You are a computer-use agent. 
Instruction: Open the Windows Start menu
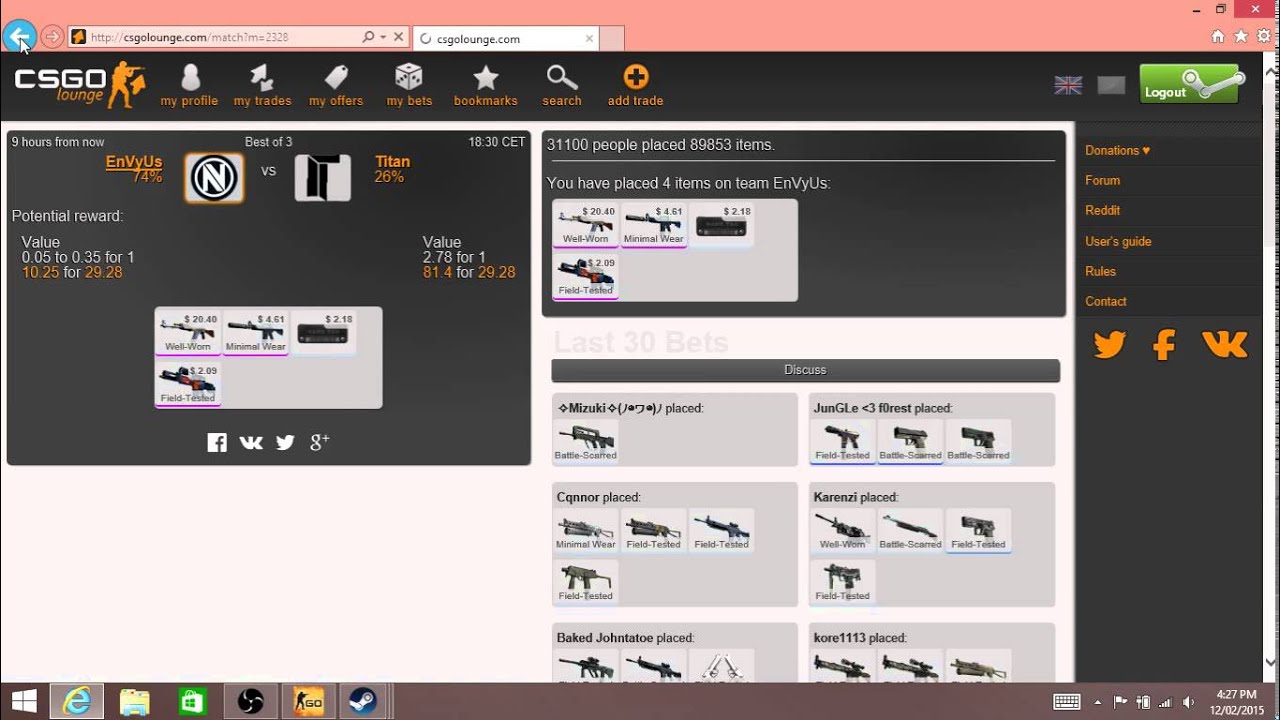[24, 701]
